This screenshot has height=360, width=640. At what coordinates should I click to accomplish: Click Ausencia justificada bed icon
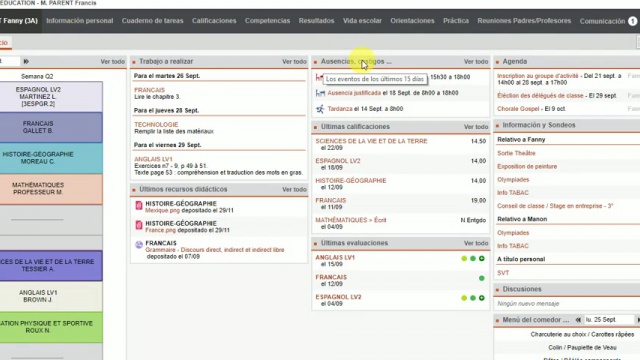[x=320, y=93]
